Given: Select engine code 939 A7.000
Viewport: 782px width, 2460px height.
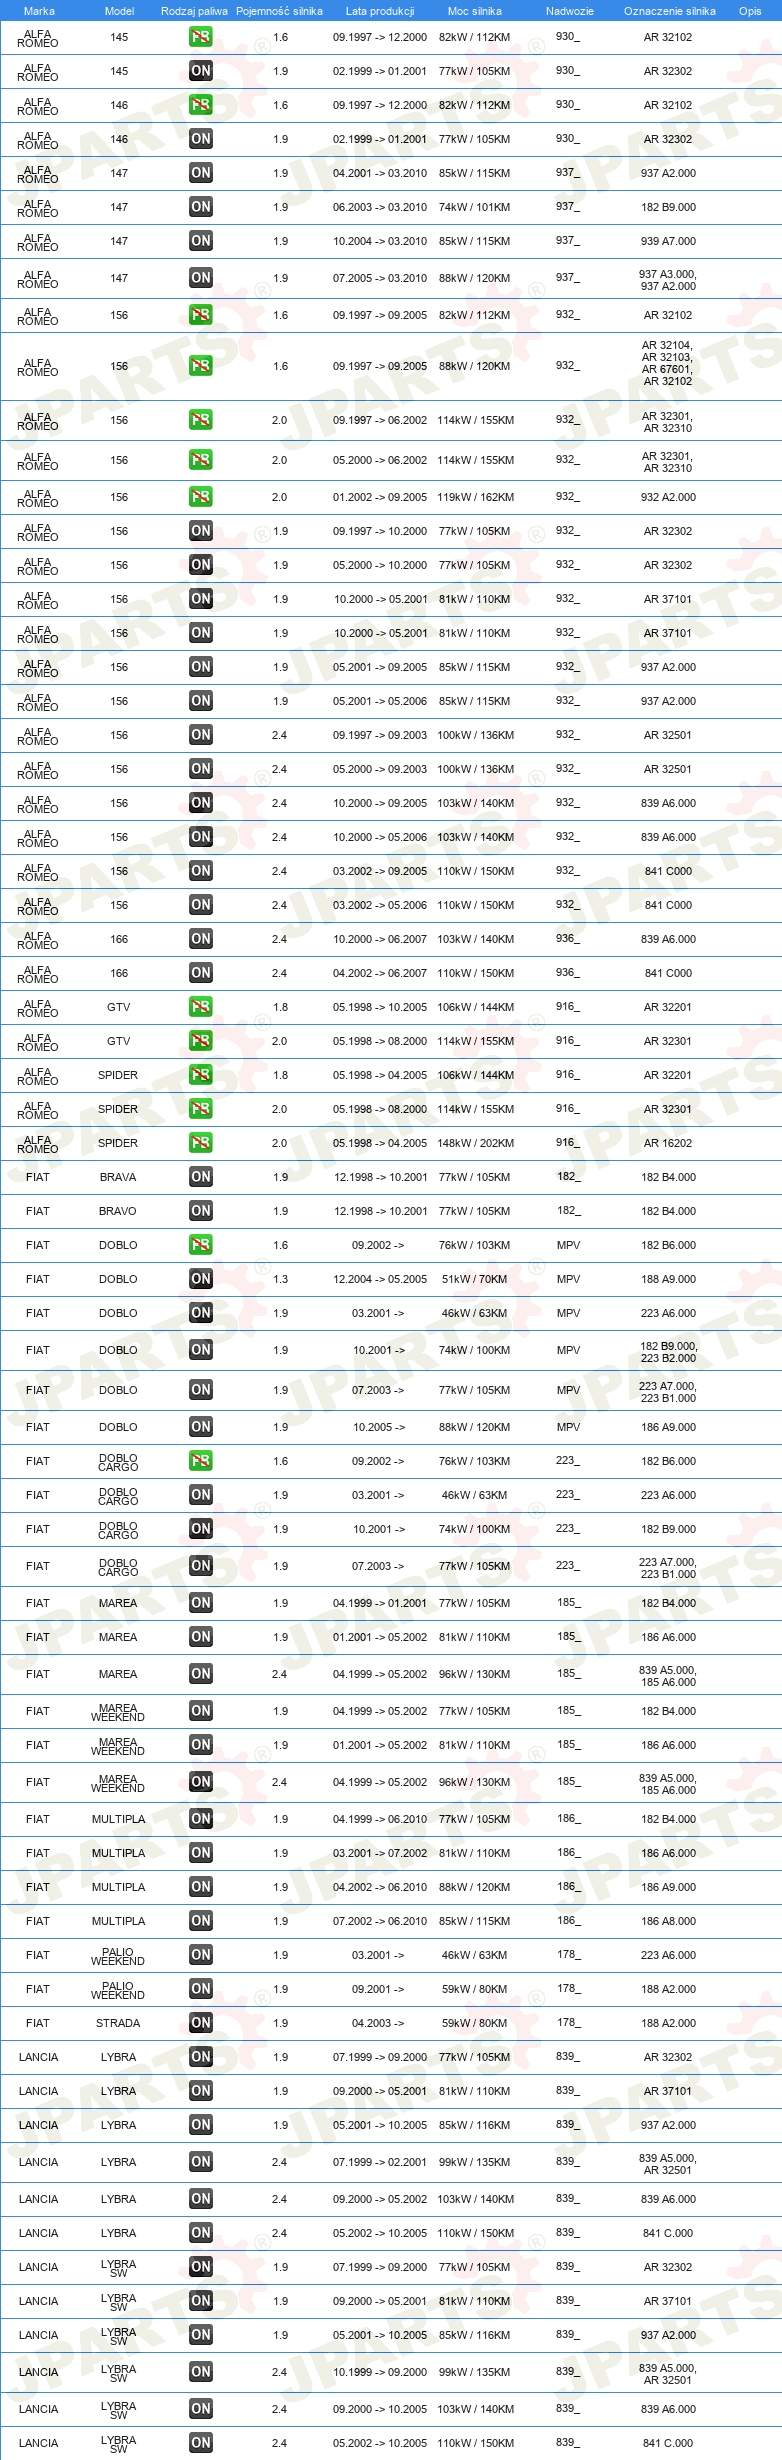Looking at the screenshot, I should (669, 241).
